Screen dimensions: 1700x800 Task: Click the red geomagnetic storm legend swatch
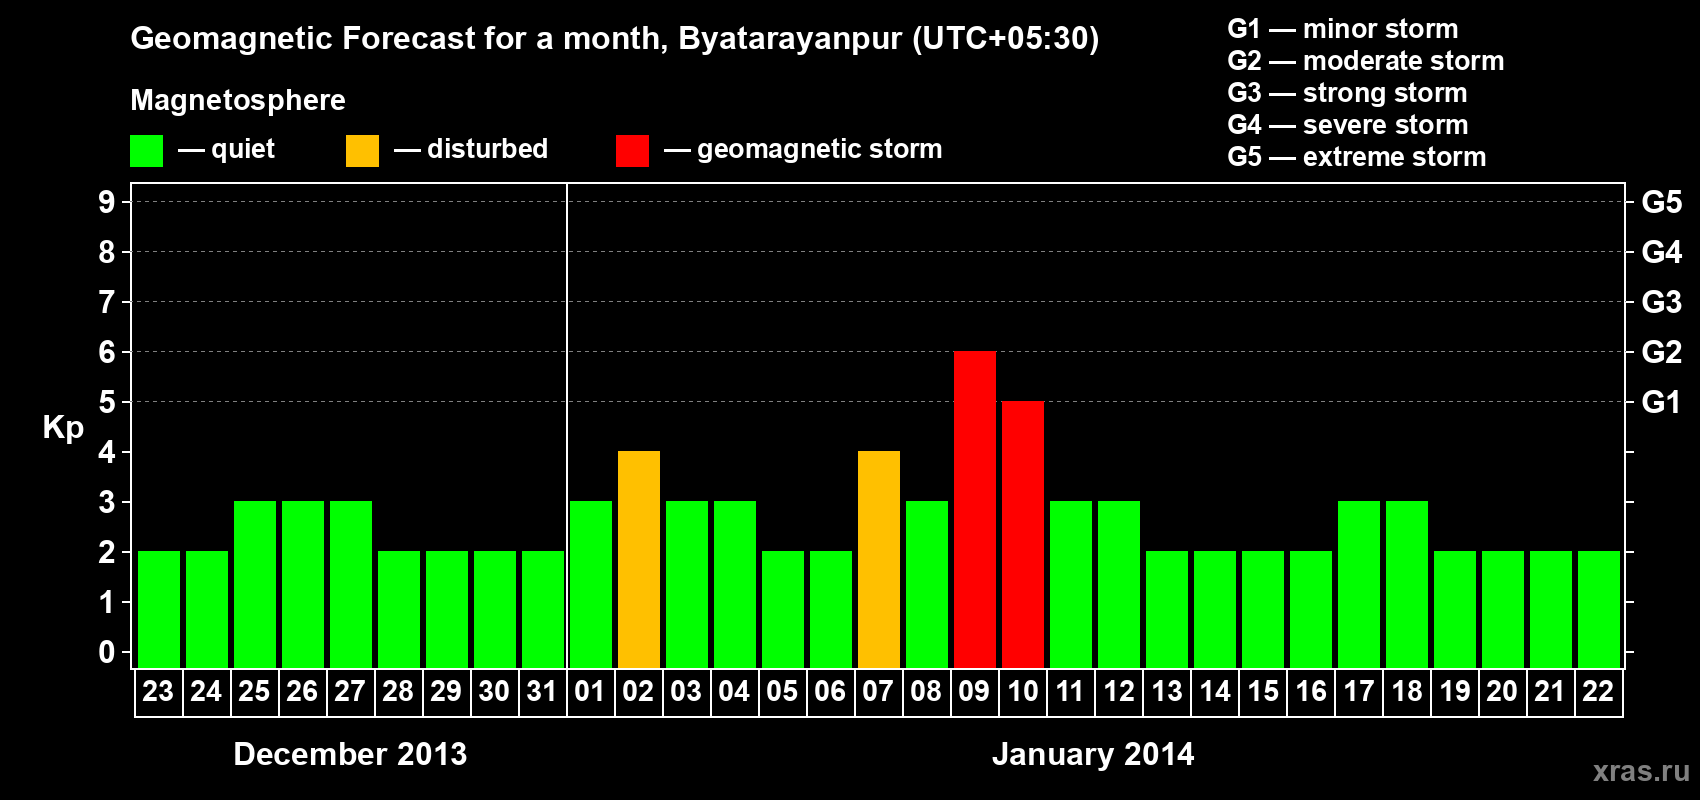point(632,151)
